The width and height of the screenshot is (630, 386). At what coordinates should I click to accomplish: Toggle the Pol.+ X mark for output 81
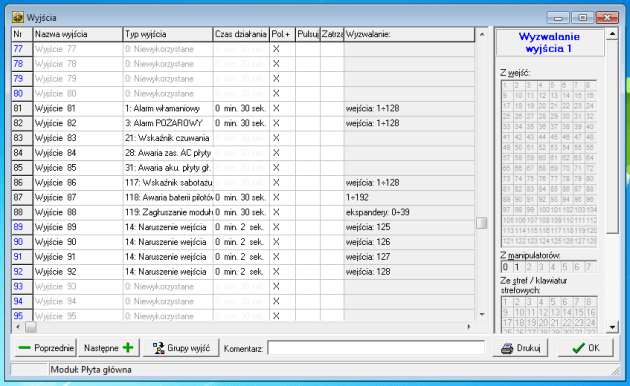pyautogui.click(x=276, y=108)
